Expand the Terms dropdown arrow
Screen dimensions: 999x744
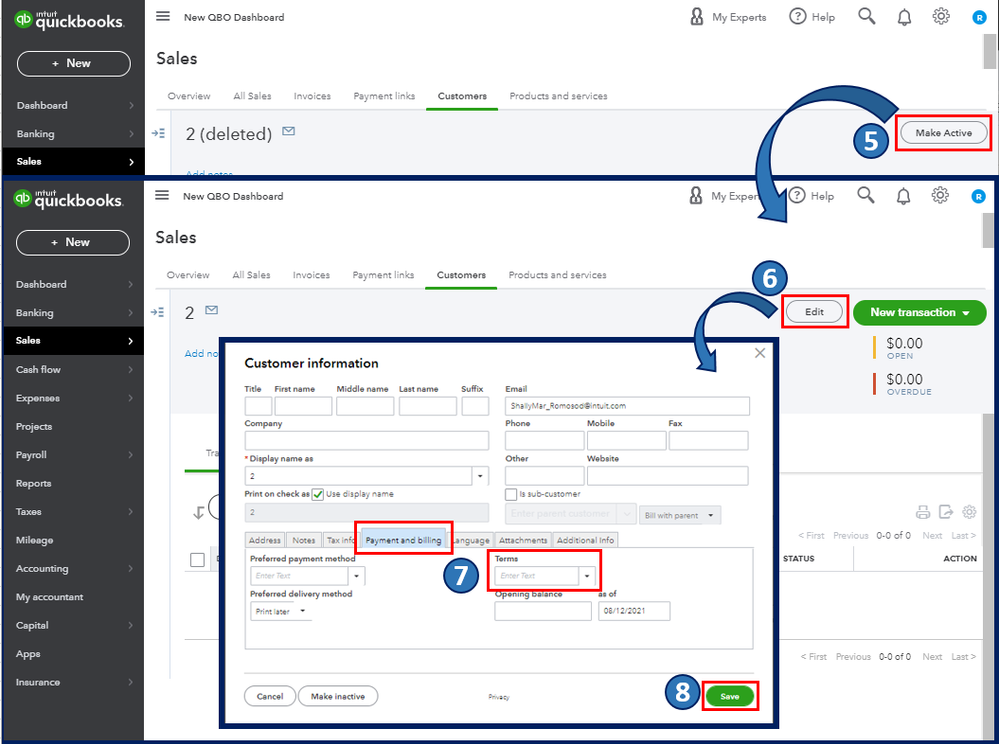click(587, 576)
